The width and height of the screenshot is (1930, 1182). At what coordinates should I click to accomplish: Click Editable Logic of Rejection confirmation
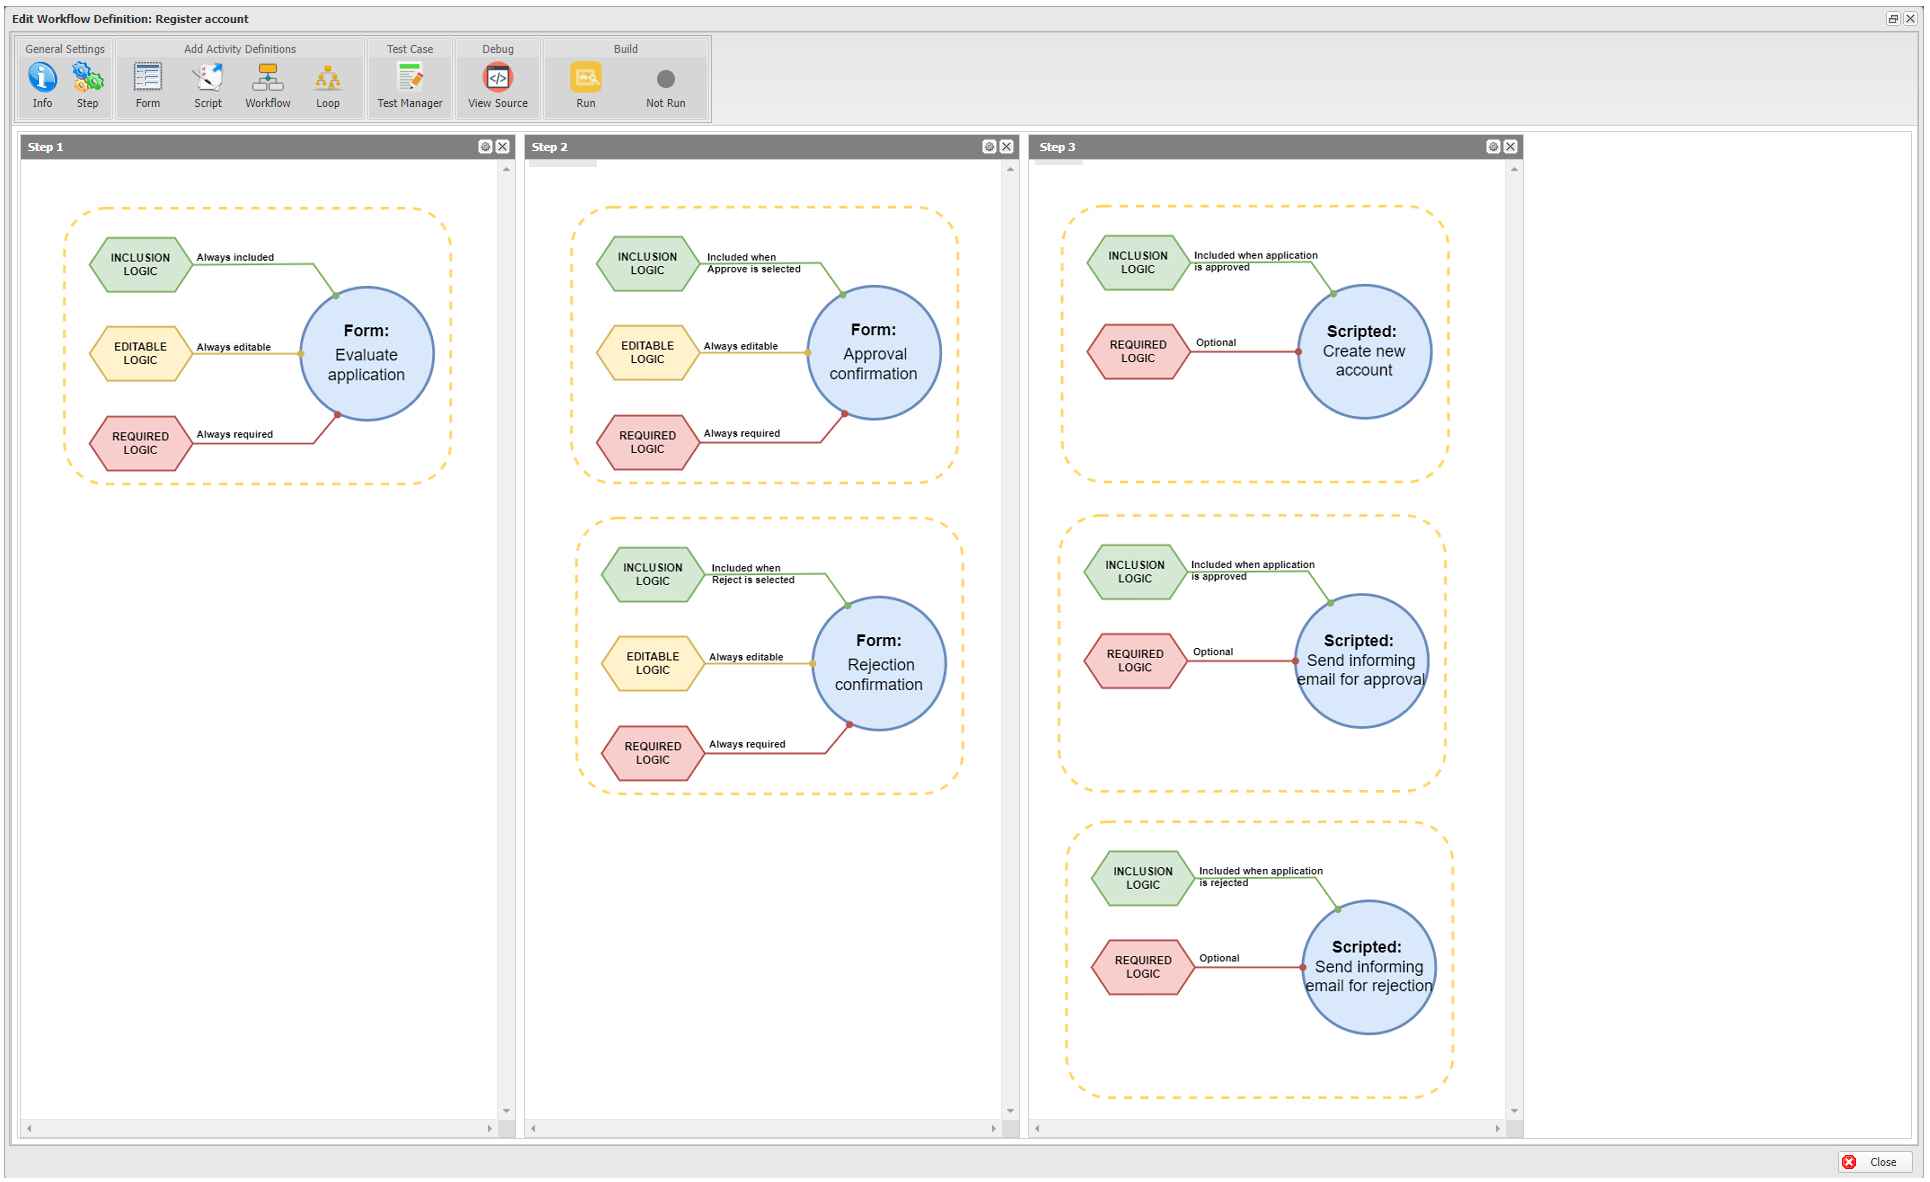(x=653, y=664)
